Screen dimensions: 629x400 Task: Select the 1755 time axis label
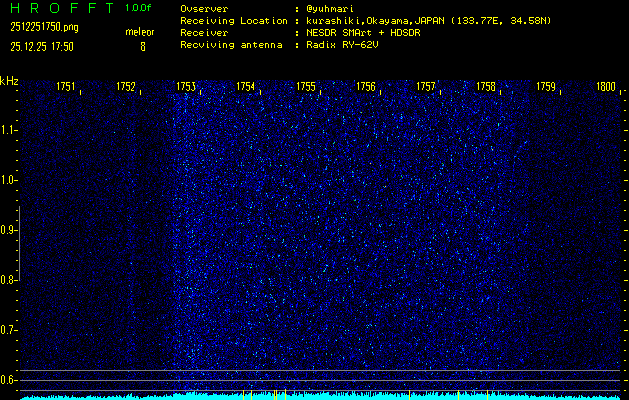pyautogui.click(x=306, y=86)
